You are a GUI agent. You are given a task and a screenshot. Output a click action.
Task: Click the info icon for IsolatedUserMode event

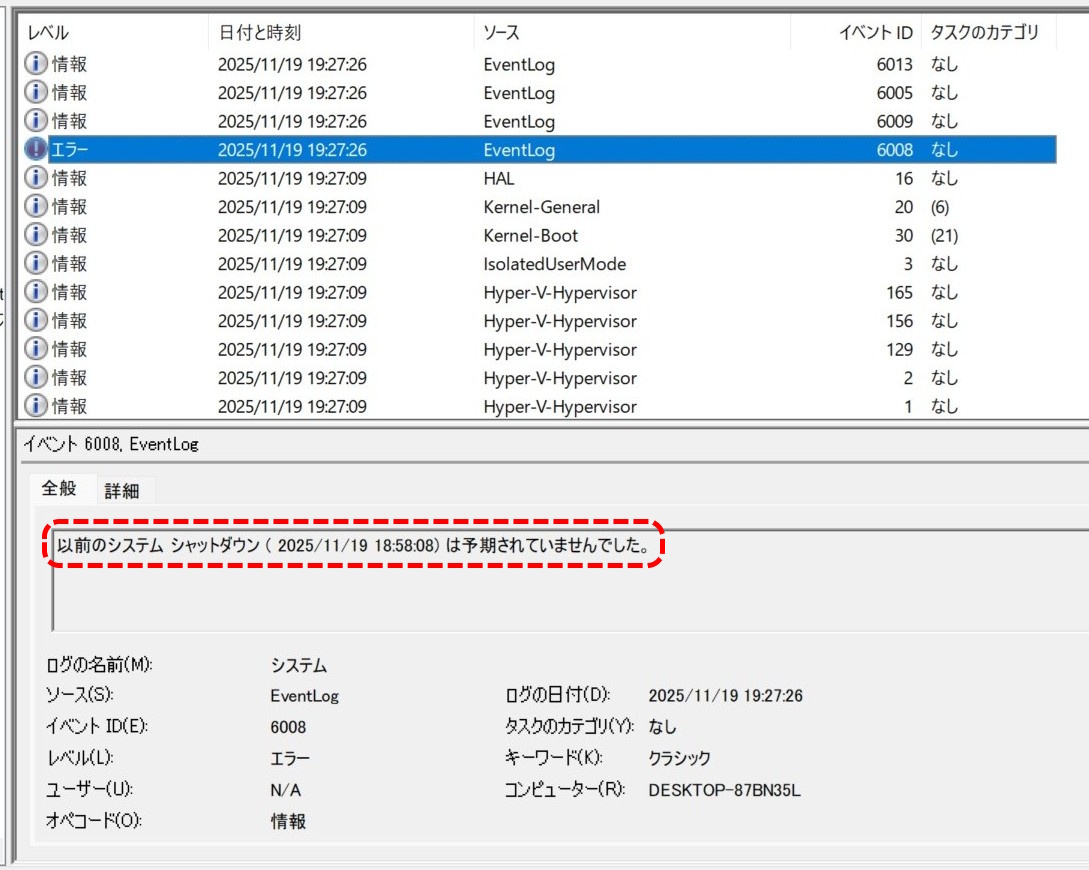(36, 264)
